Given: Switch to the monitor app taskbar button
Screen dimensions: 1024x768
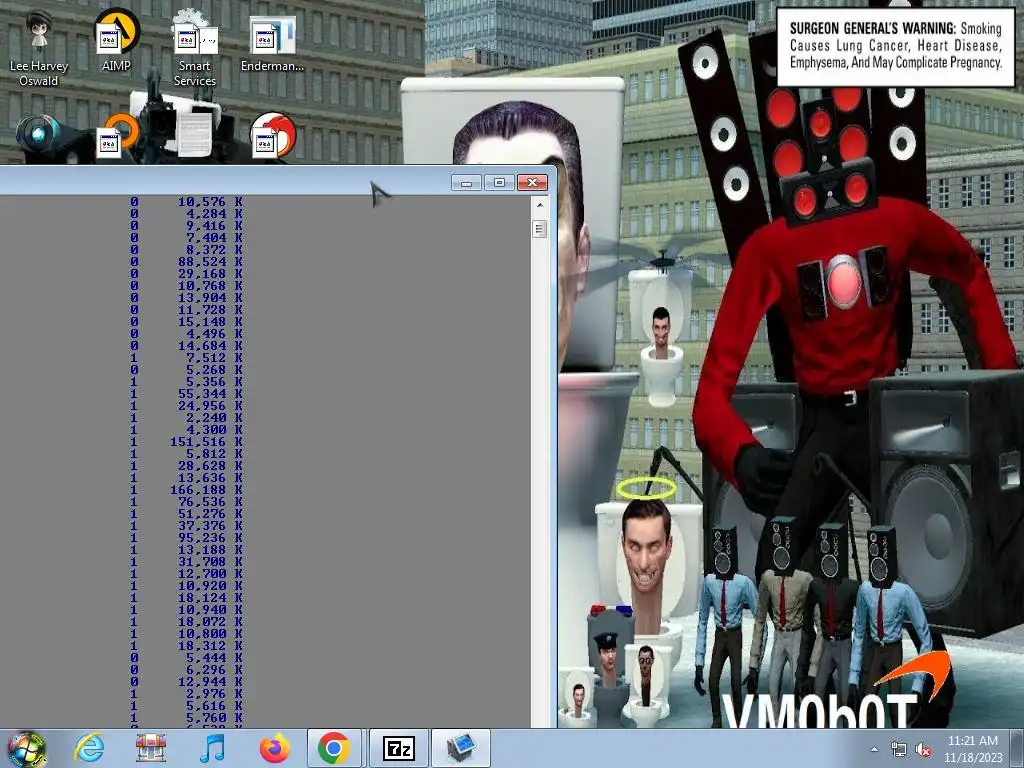Looking at the screenshot, I should (x=461, y=748).
